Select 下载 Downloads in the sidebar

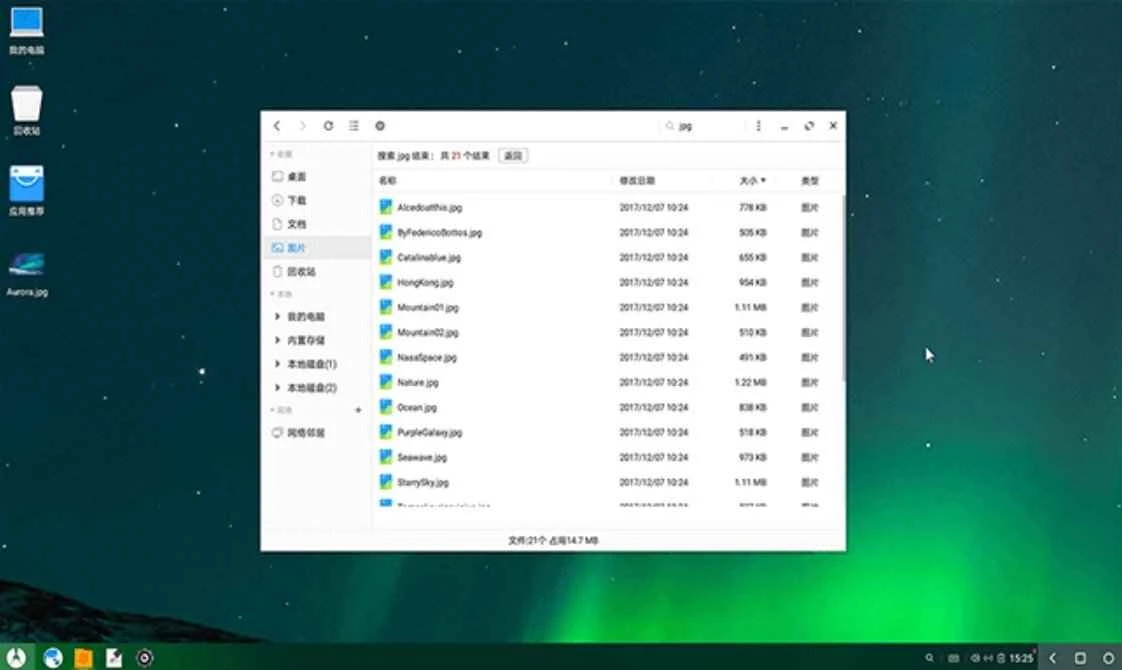[296, 200]
